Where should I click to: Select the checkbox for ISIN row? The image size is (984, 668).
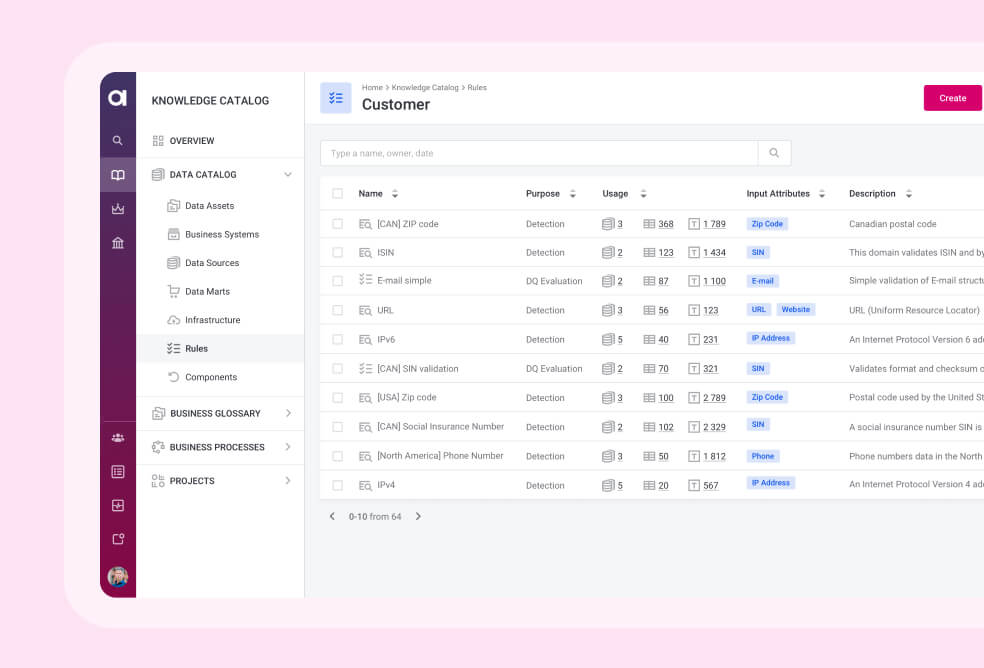(x=337, y=253)
